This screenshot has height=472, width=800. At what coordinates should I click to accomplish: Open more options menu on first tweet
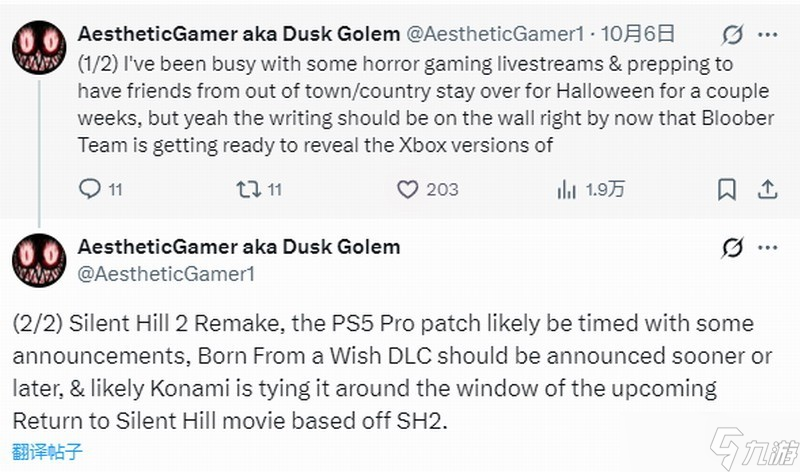tap(770, 35)
